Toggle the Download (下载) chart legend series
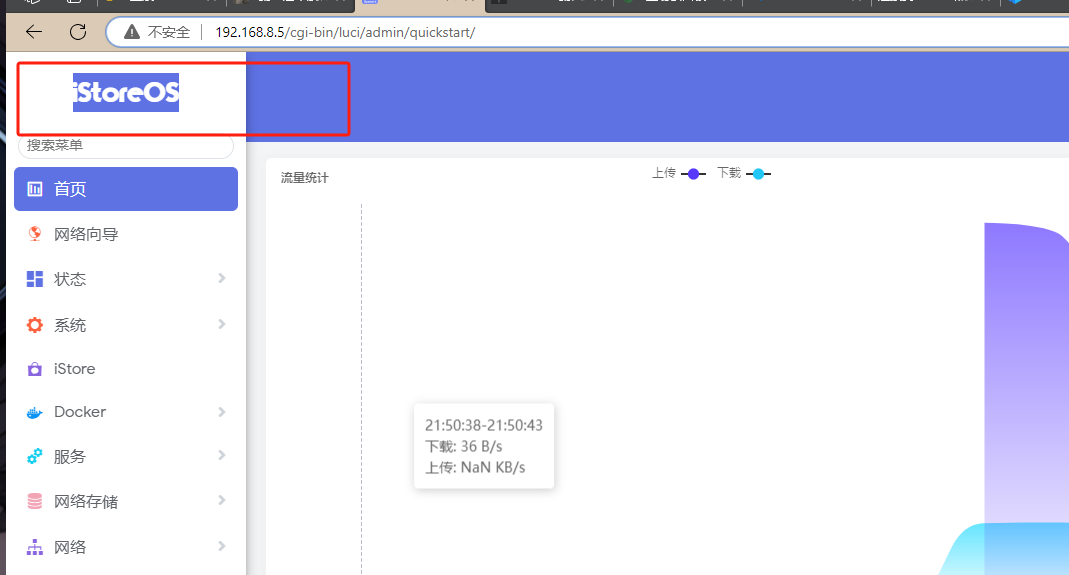Image resolution: width=1069 pixels, height=575 pixels. point(744,174)
